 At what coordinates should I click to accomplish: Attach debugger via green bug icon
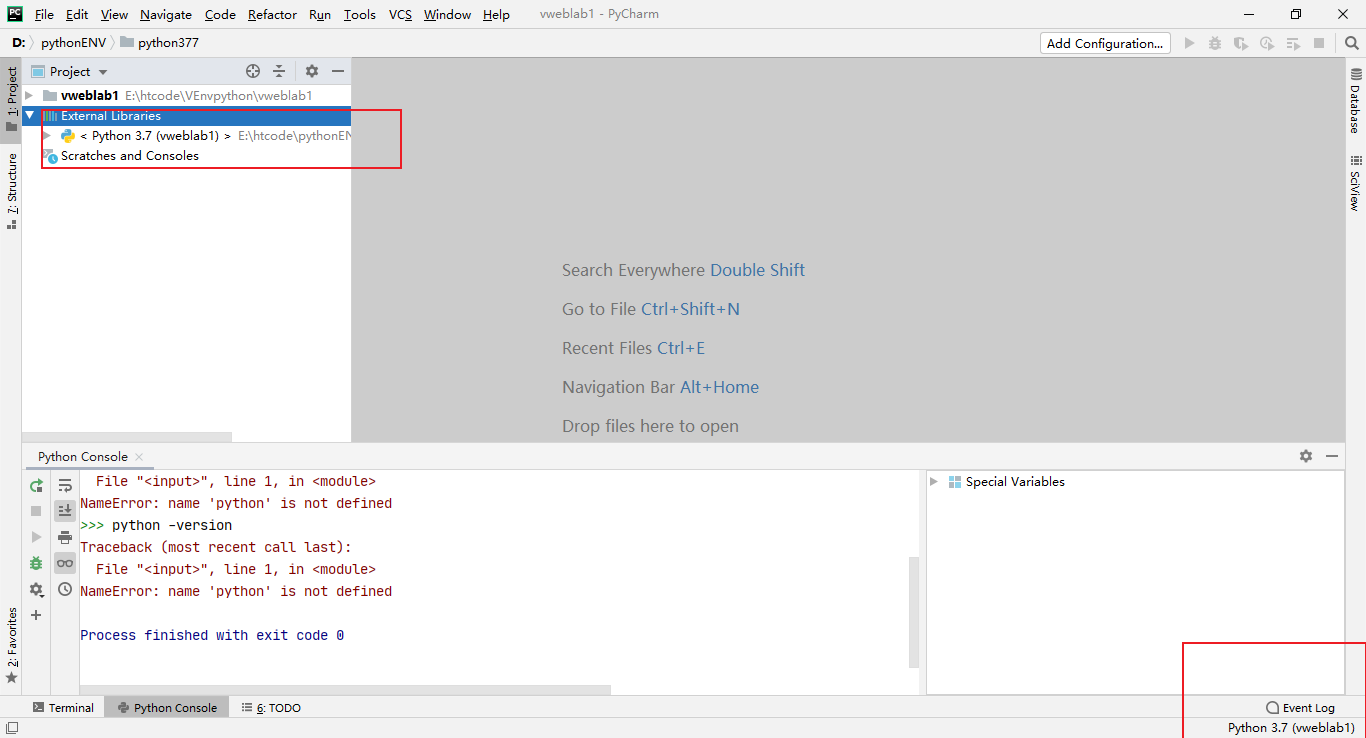click(x=36, y=563)
